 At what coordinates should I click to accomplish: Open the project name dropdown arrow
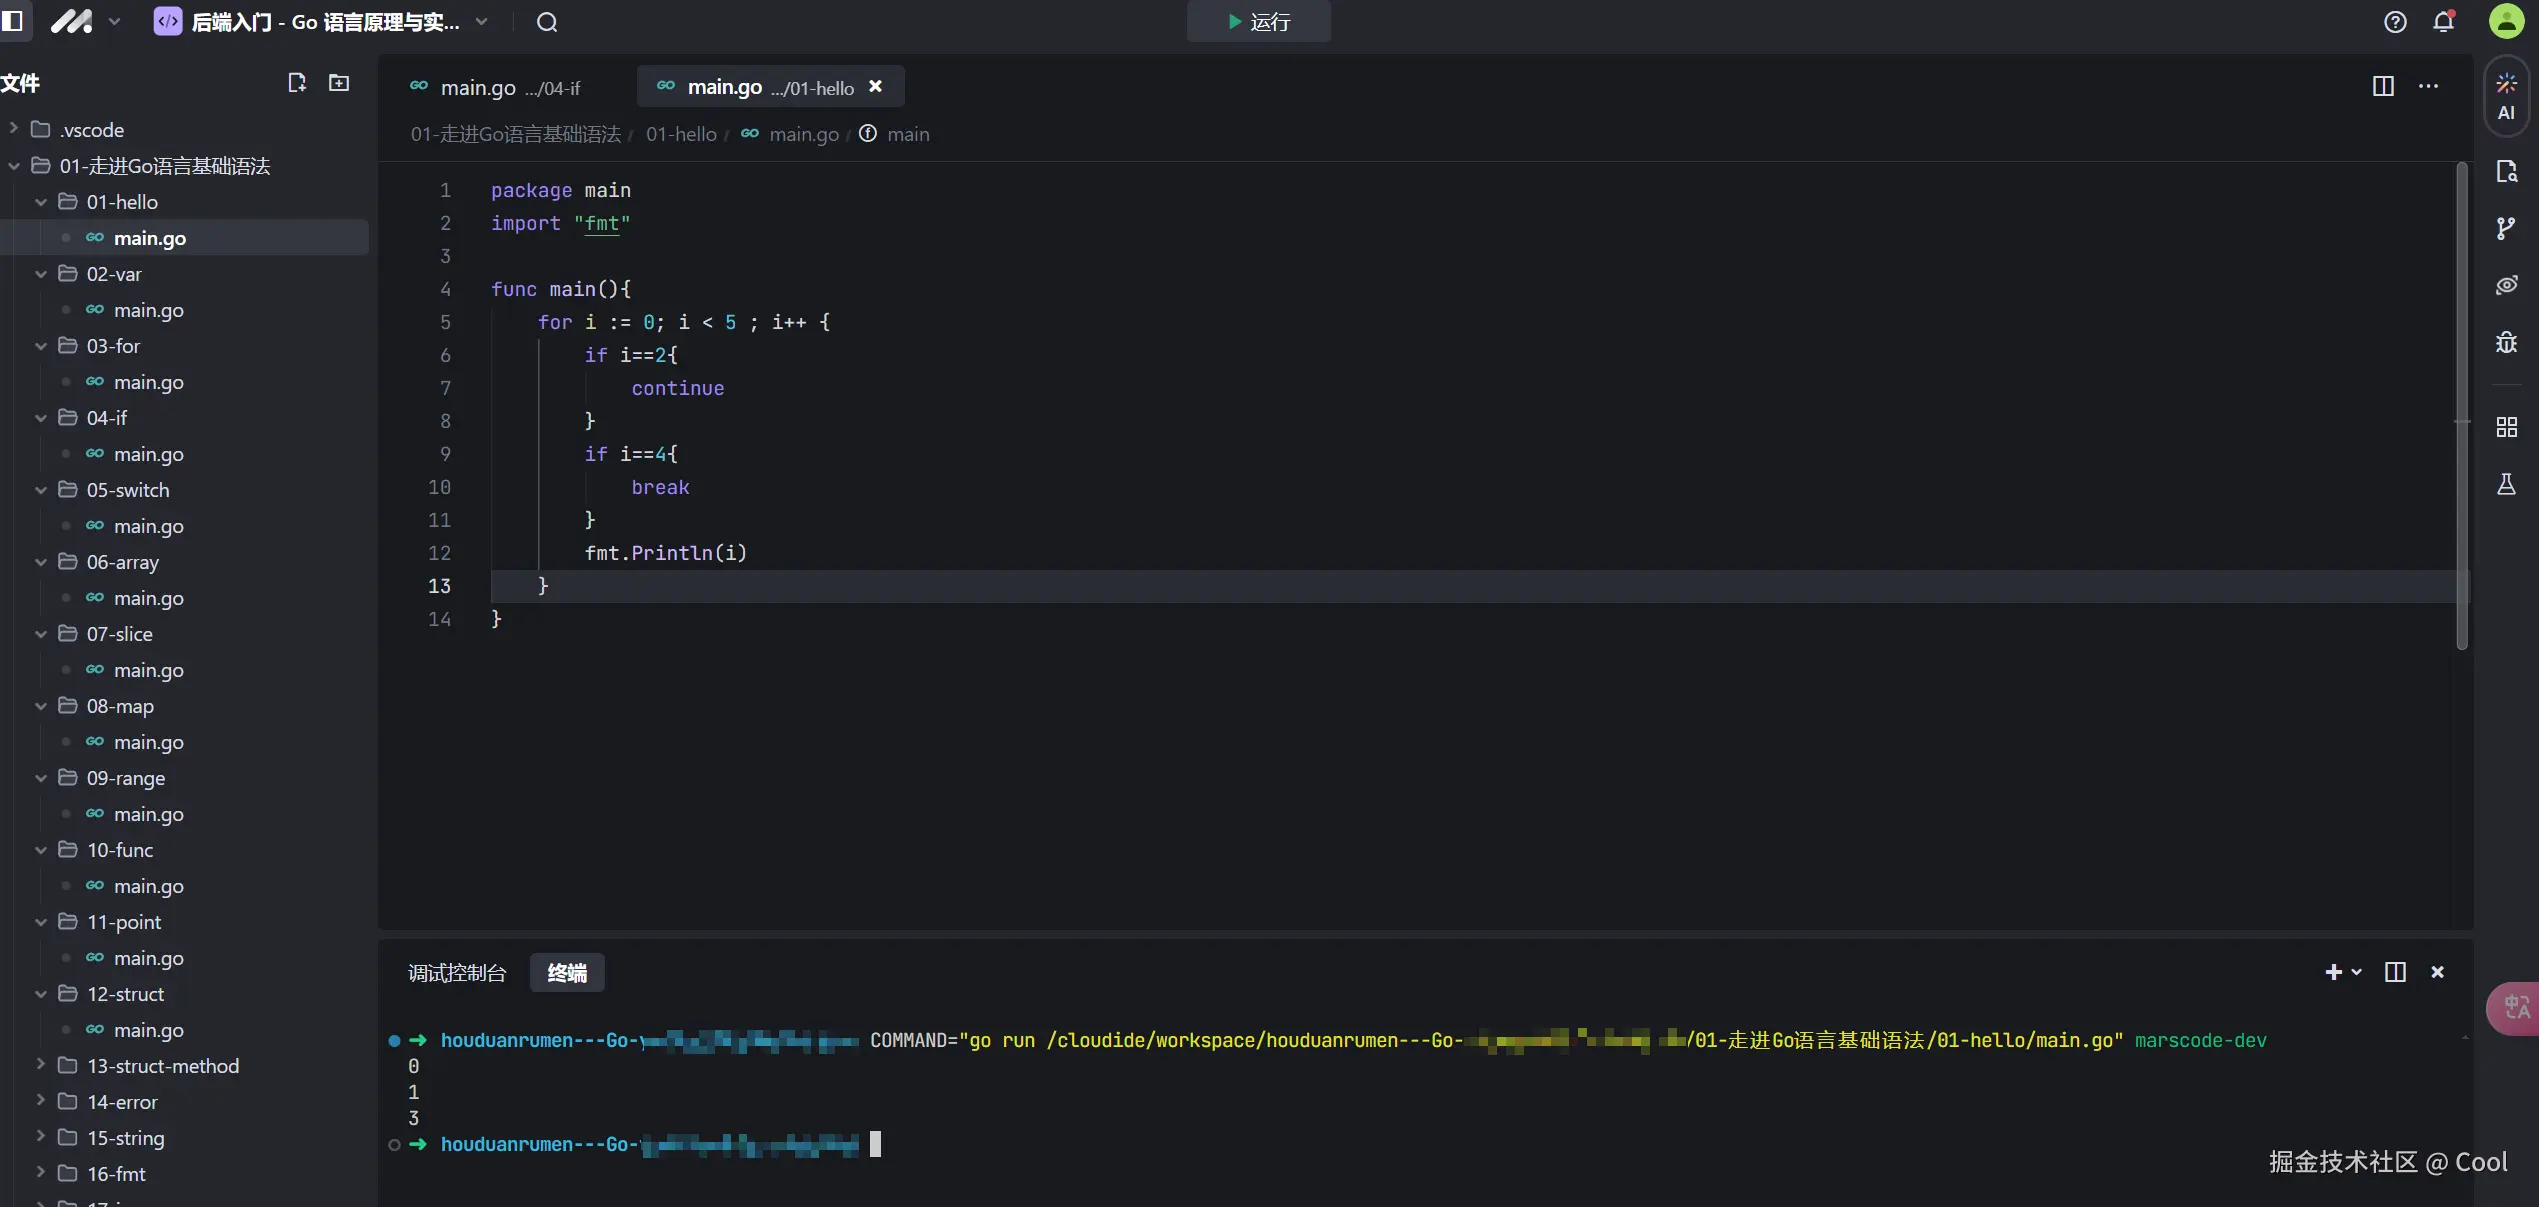[482, 22]
